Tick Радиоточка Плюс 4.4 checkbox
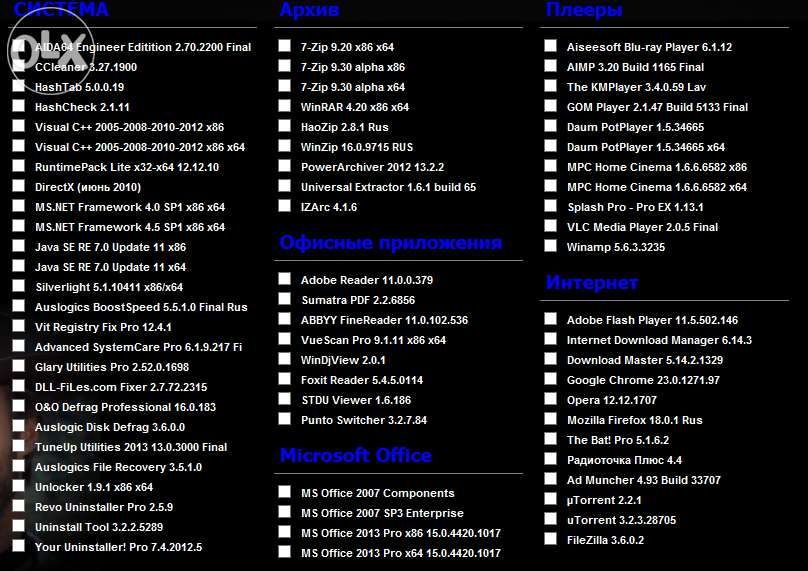This screenshot has width=808, height=571. click(550, 459)
